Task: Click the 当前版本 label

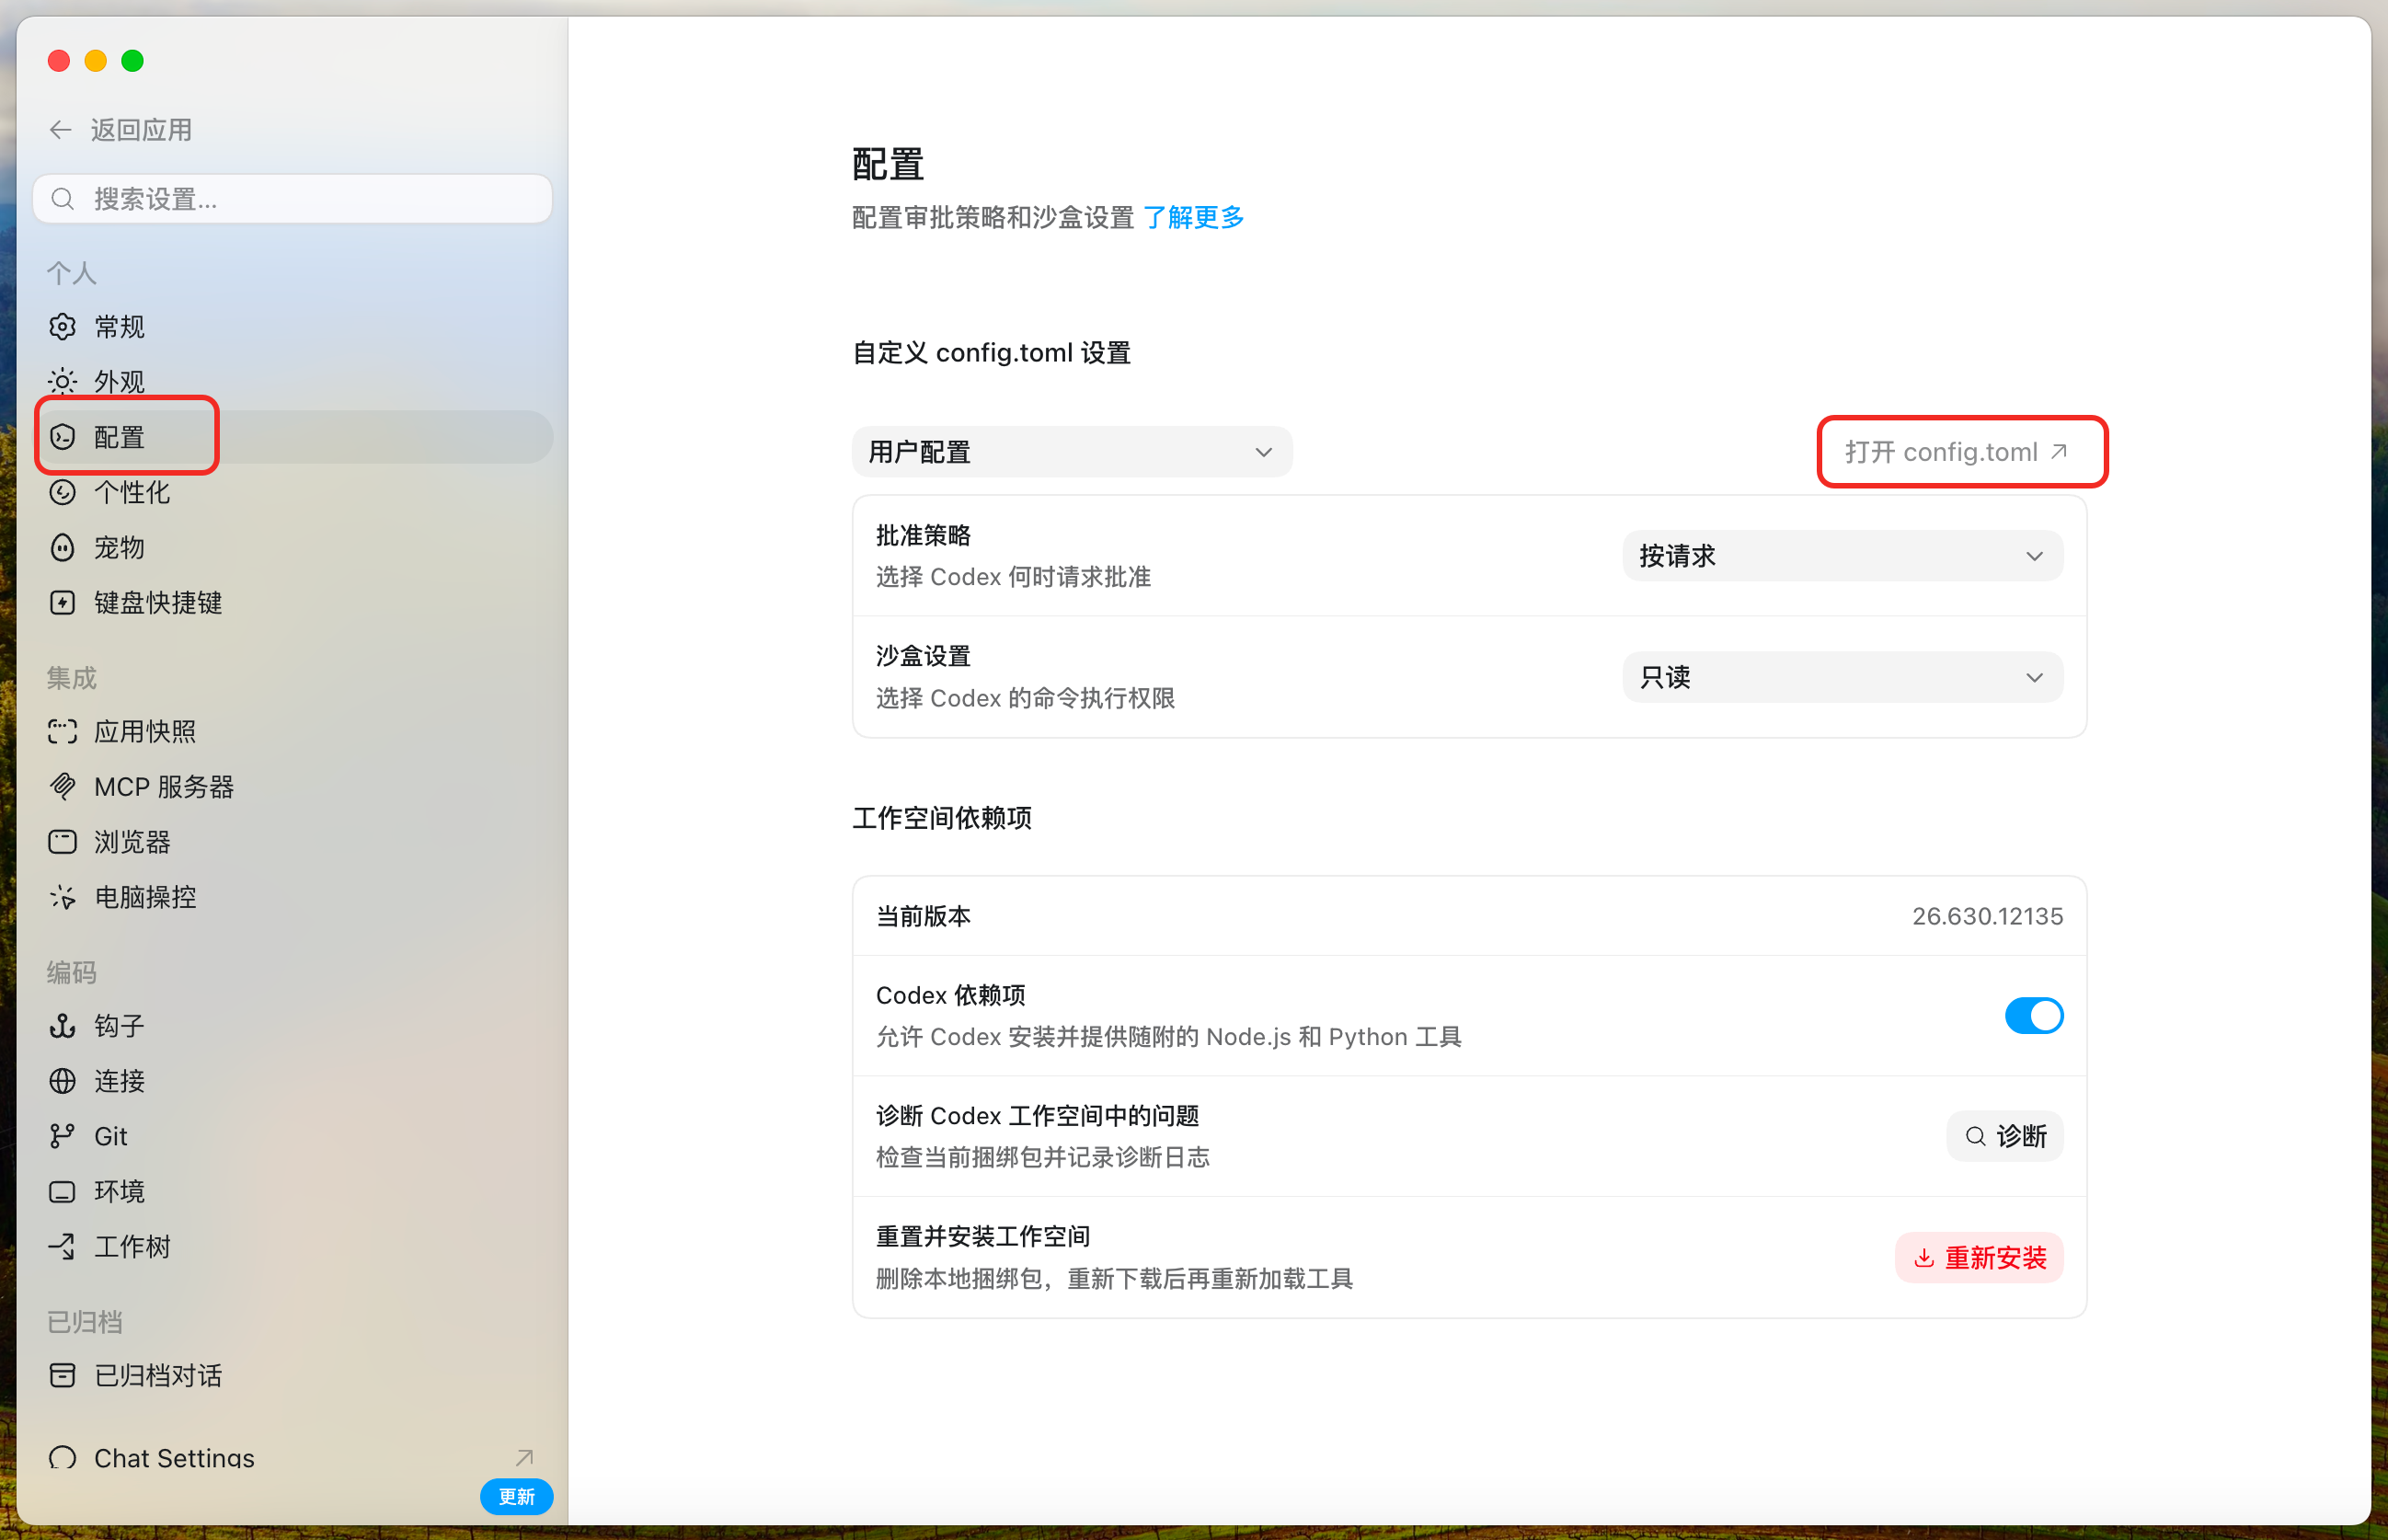Action: pyautogui.click(x=923, y=916)
